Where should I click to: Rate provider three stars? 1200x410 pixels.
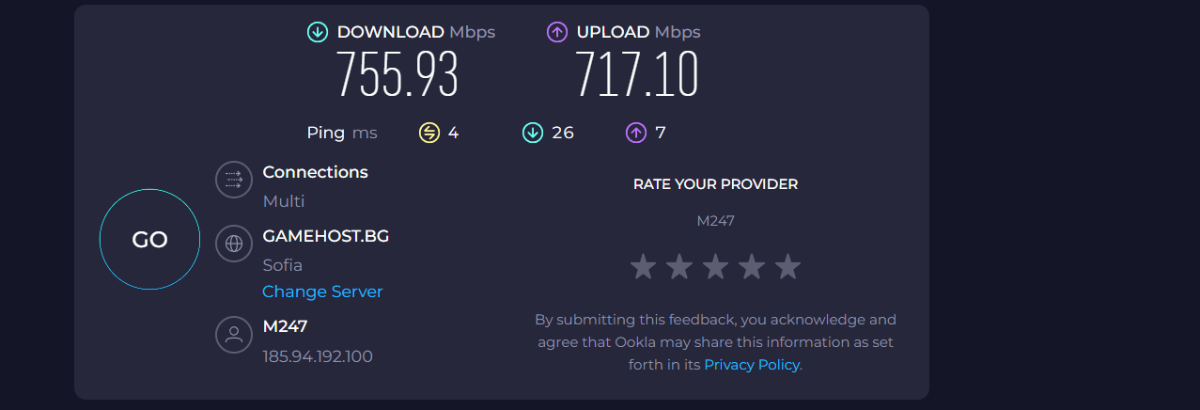click(716, 267)
